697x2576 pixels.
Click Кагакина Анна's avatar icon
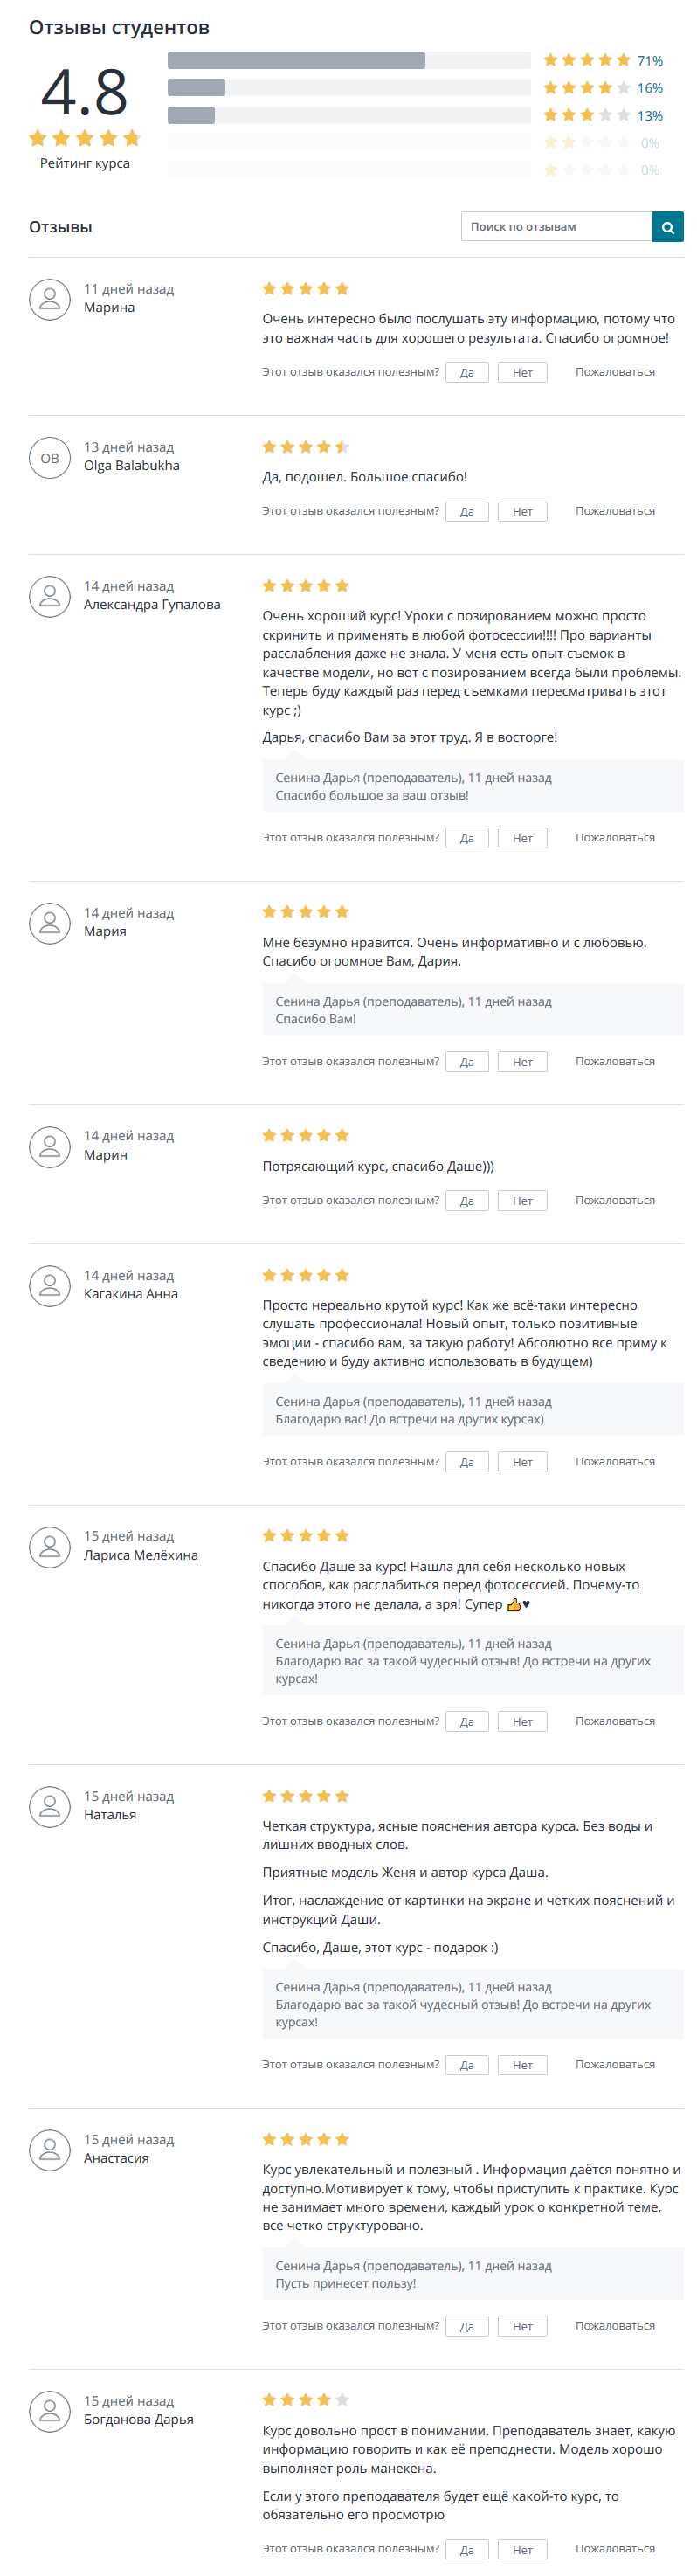49,1286
